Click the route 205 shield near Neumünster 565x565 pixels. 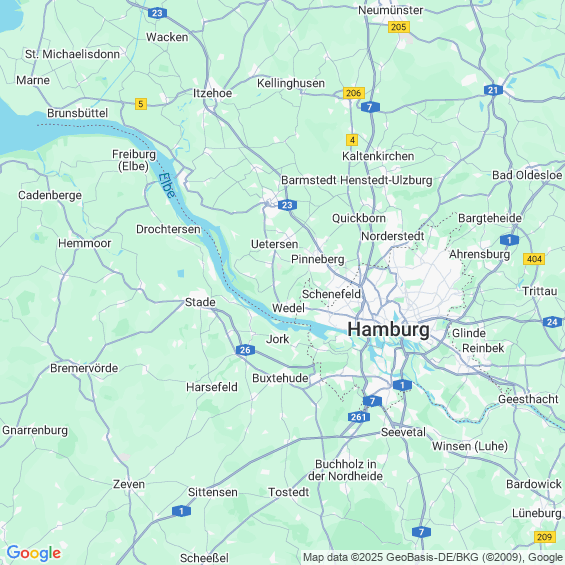pos(399,27)
